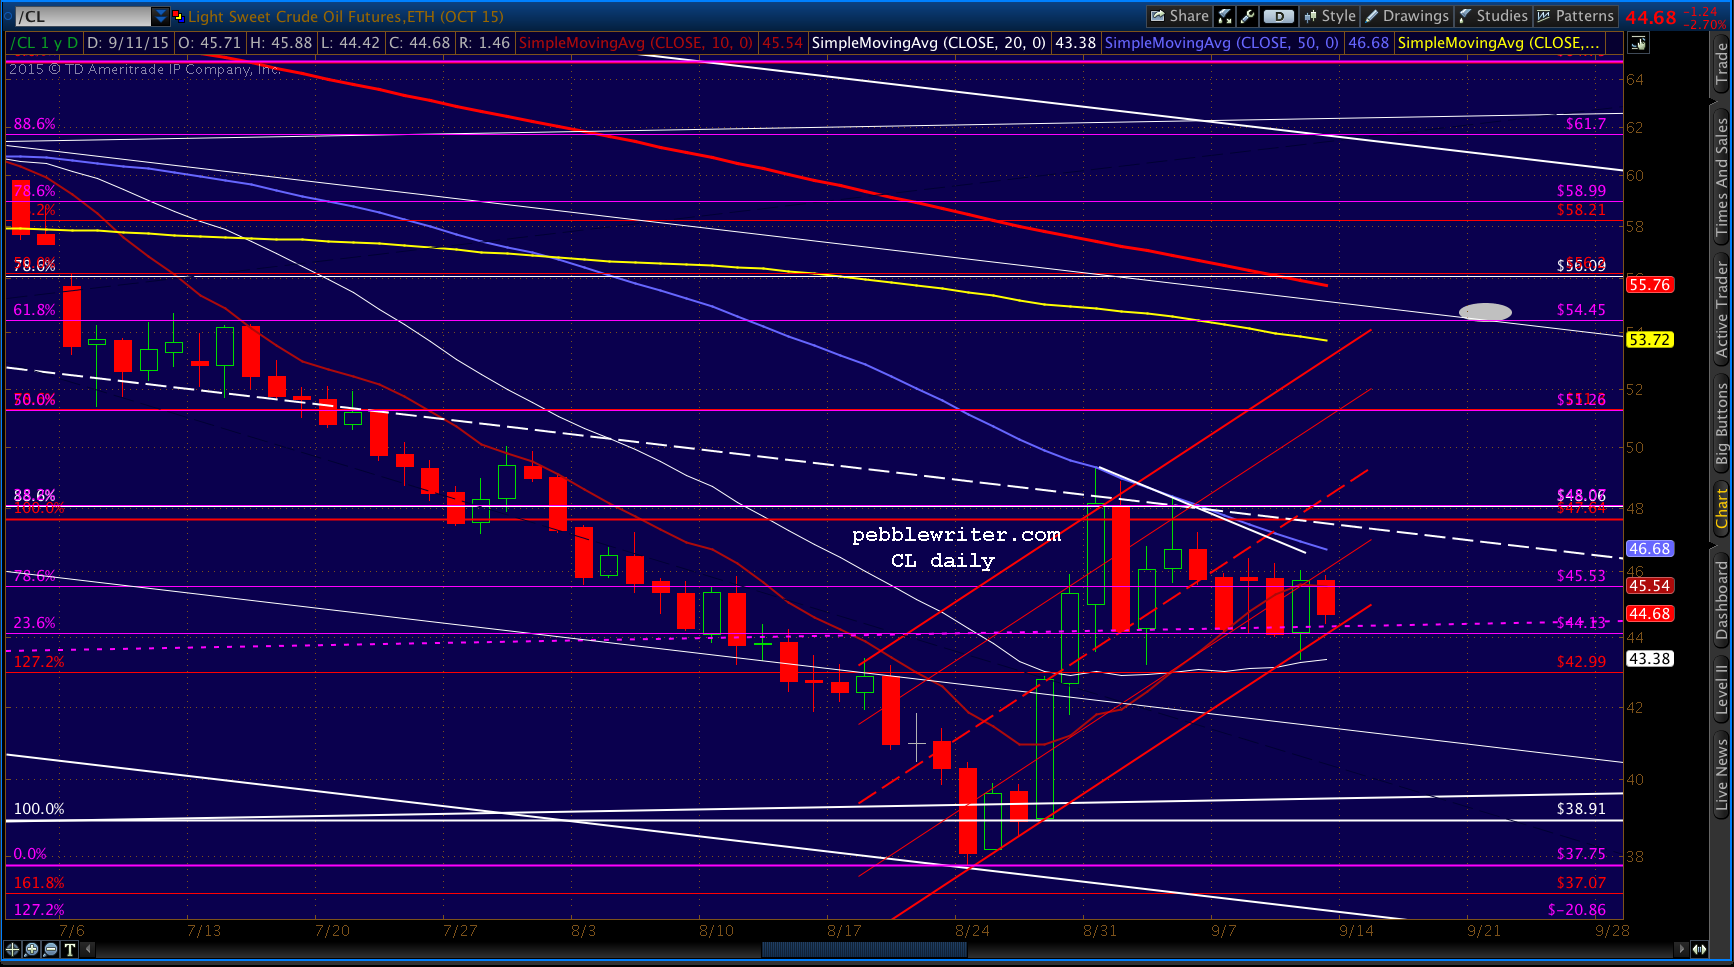Open chart settings wrench icon

1247,16
